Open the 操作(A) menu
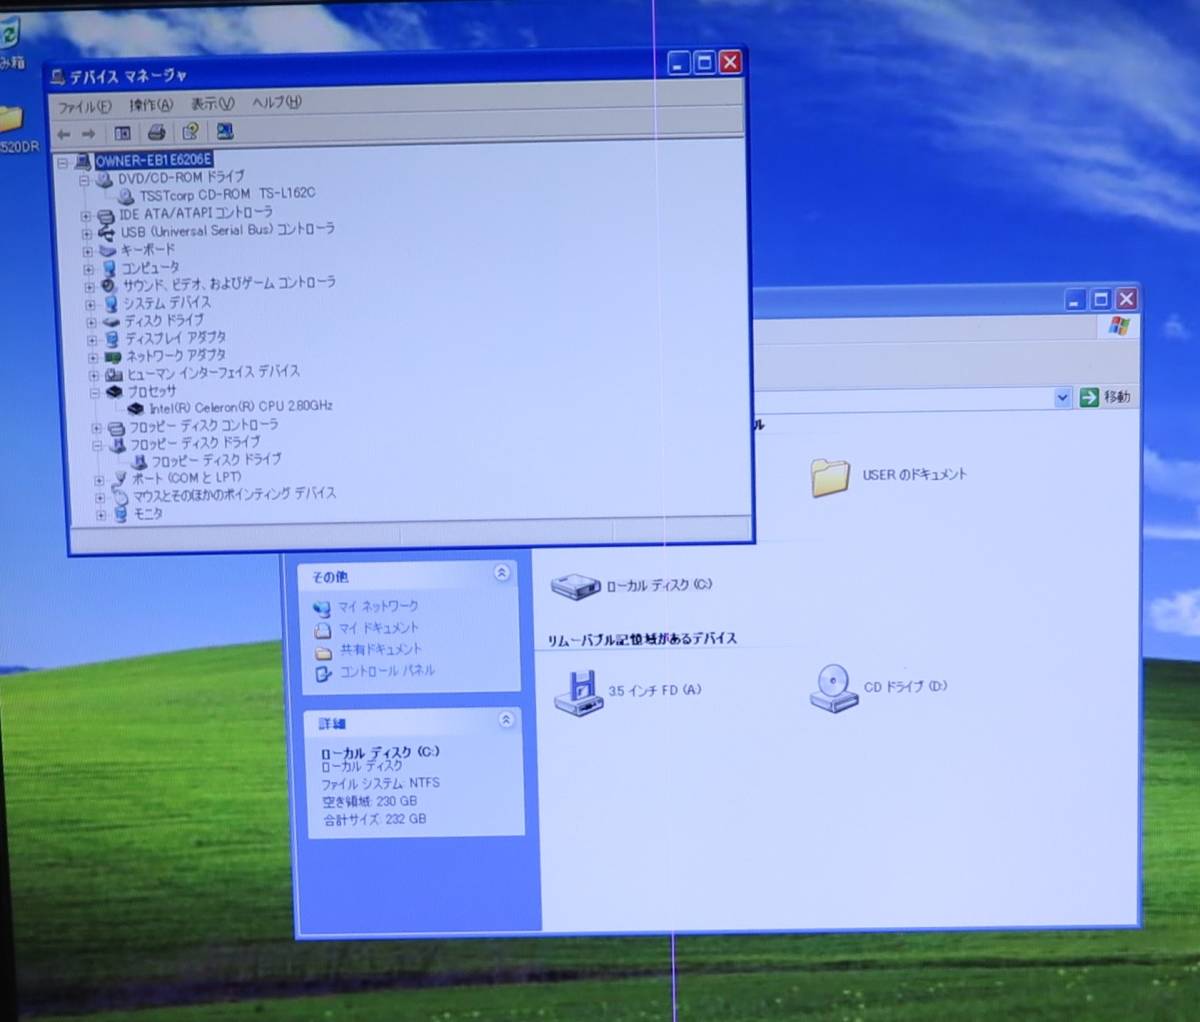The image size is (1200, 1022). click(x=150, y=105)
